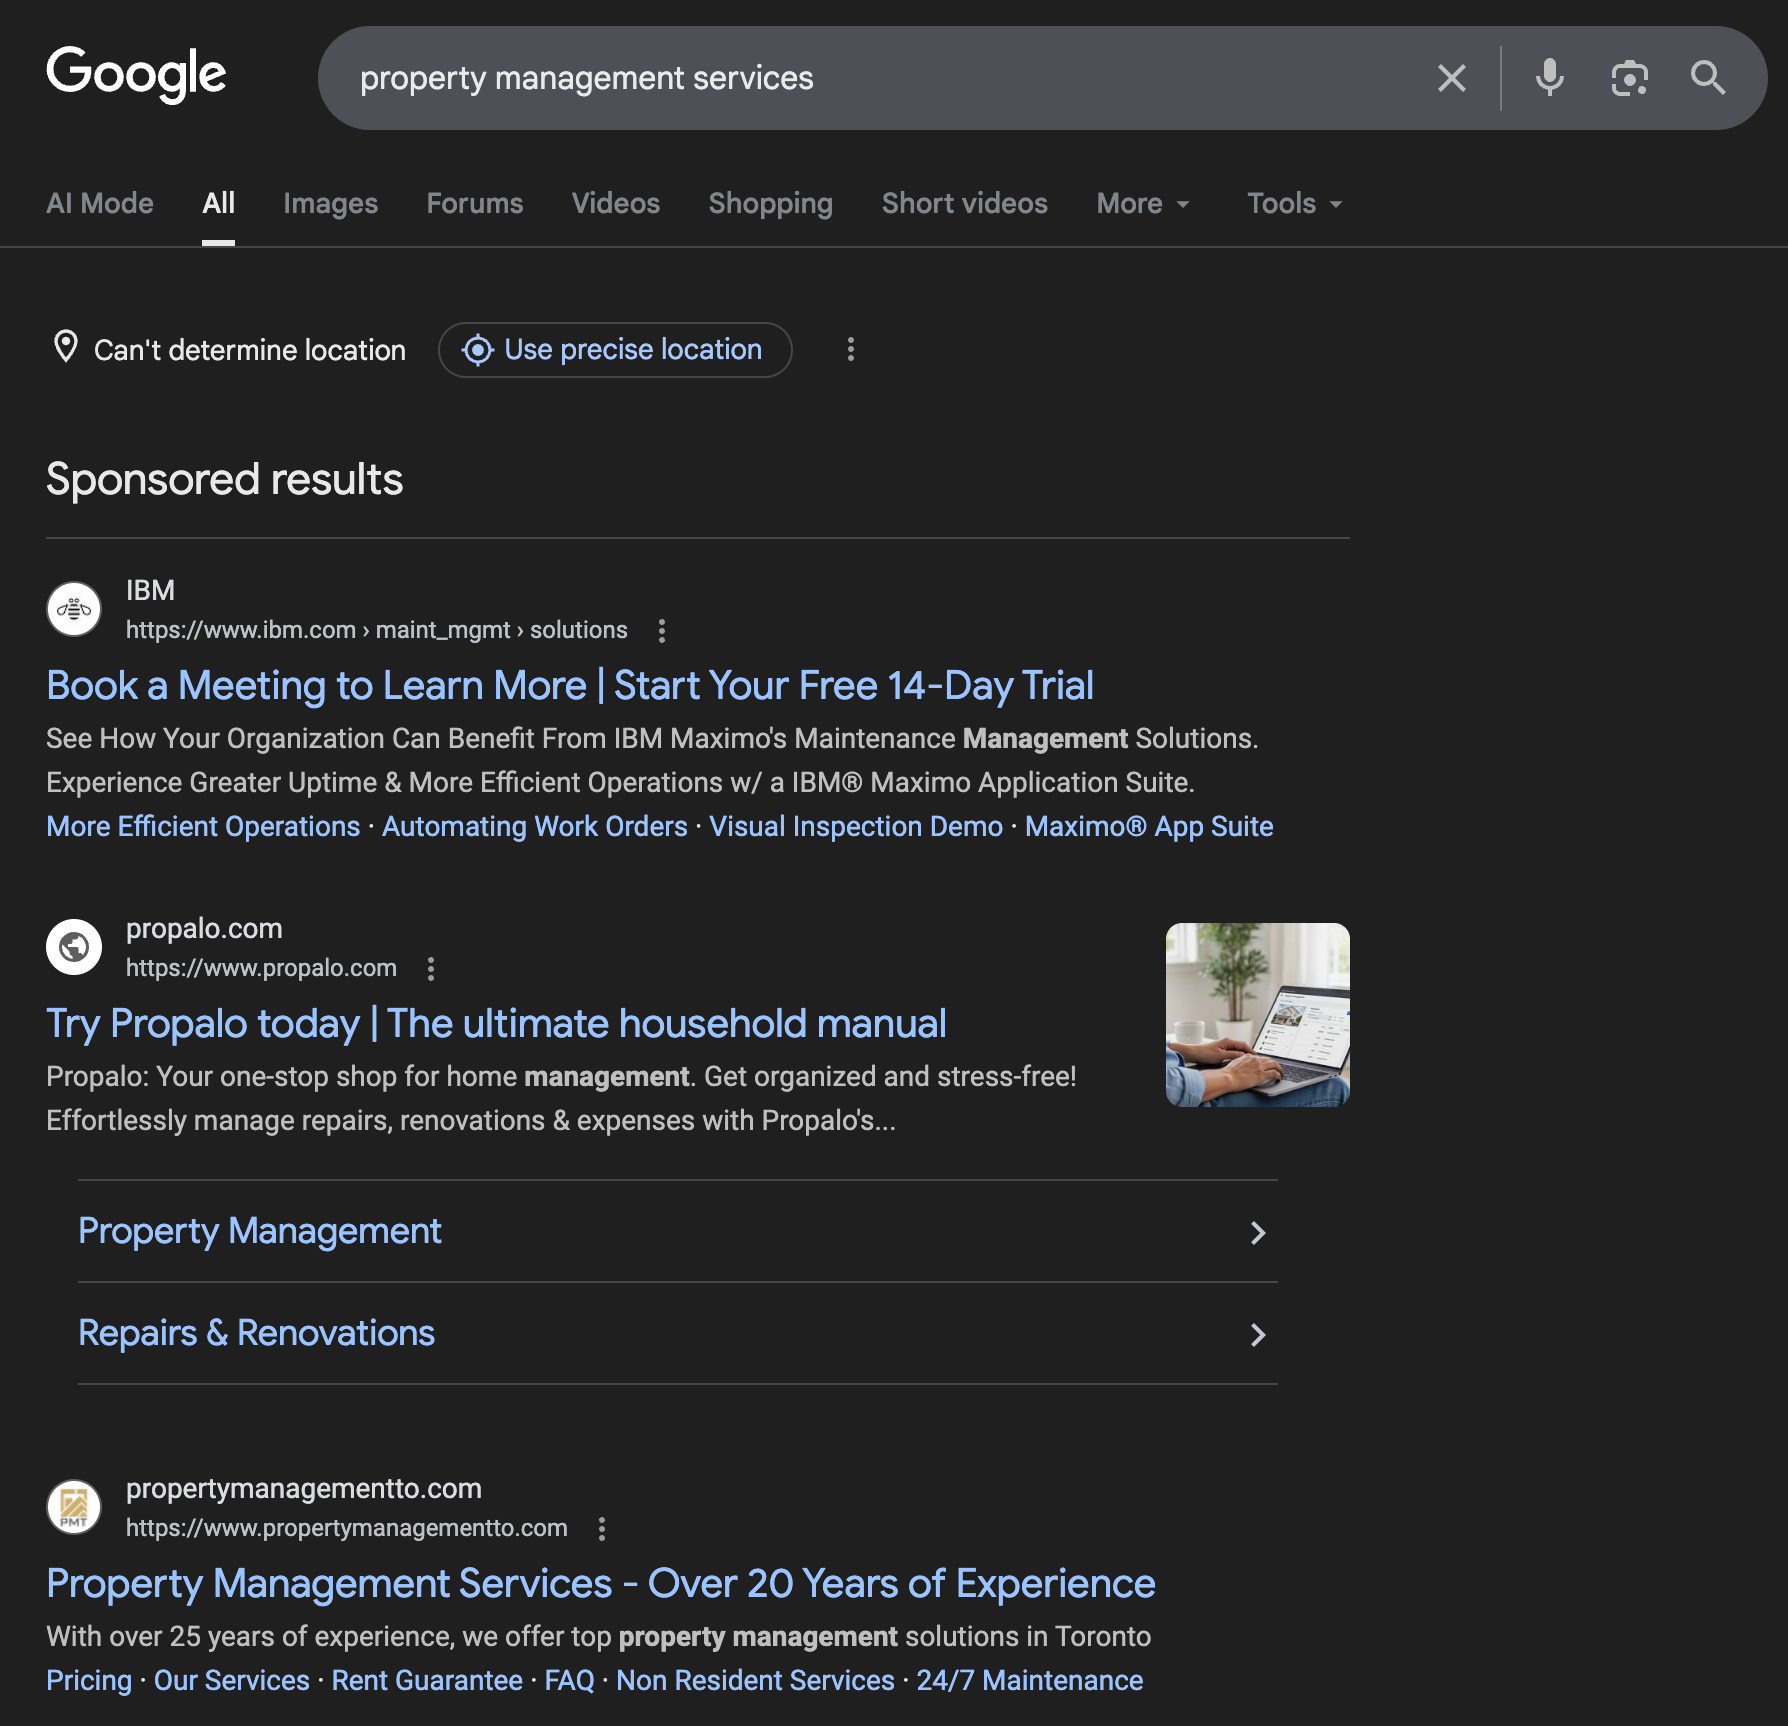Open Automating Work Orders sitelink

[535, 826]
